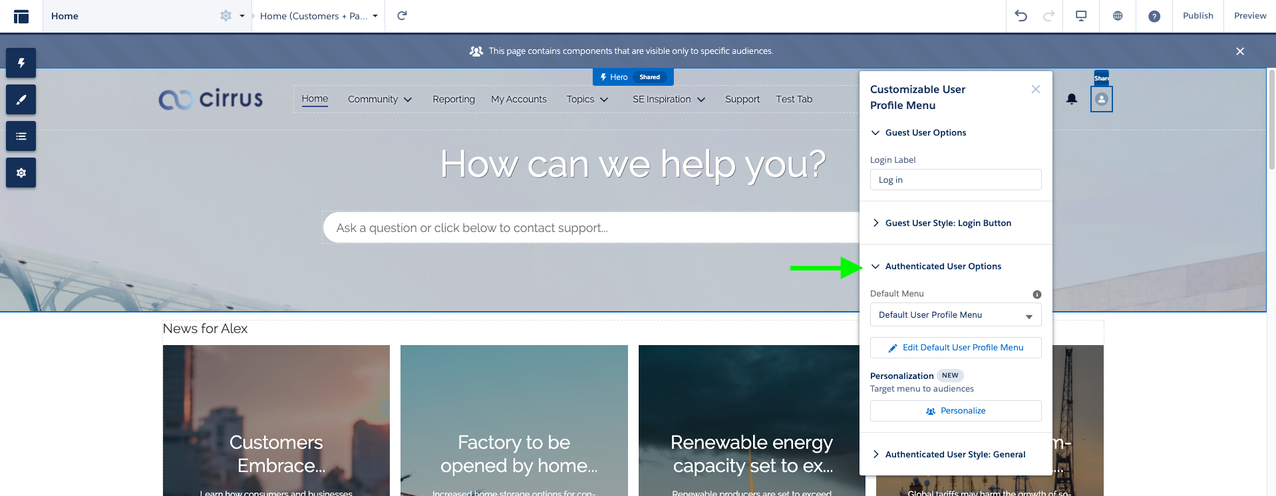Open the Customers Embrace news card

point(276,420)
